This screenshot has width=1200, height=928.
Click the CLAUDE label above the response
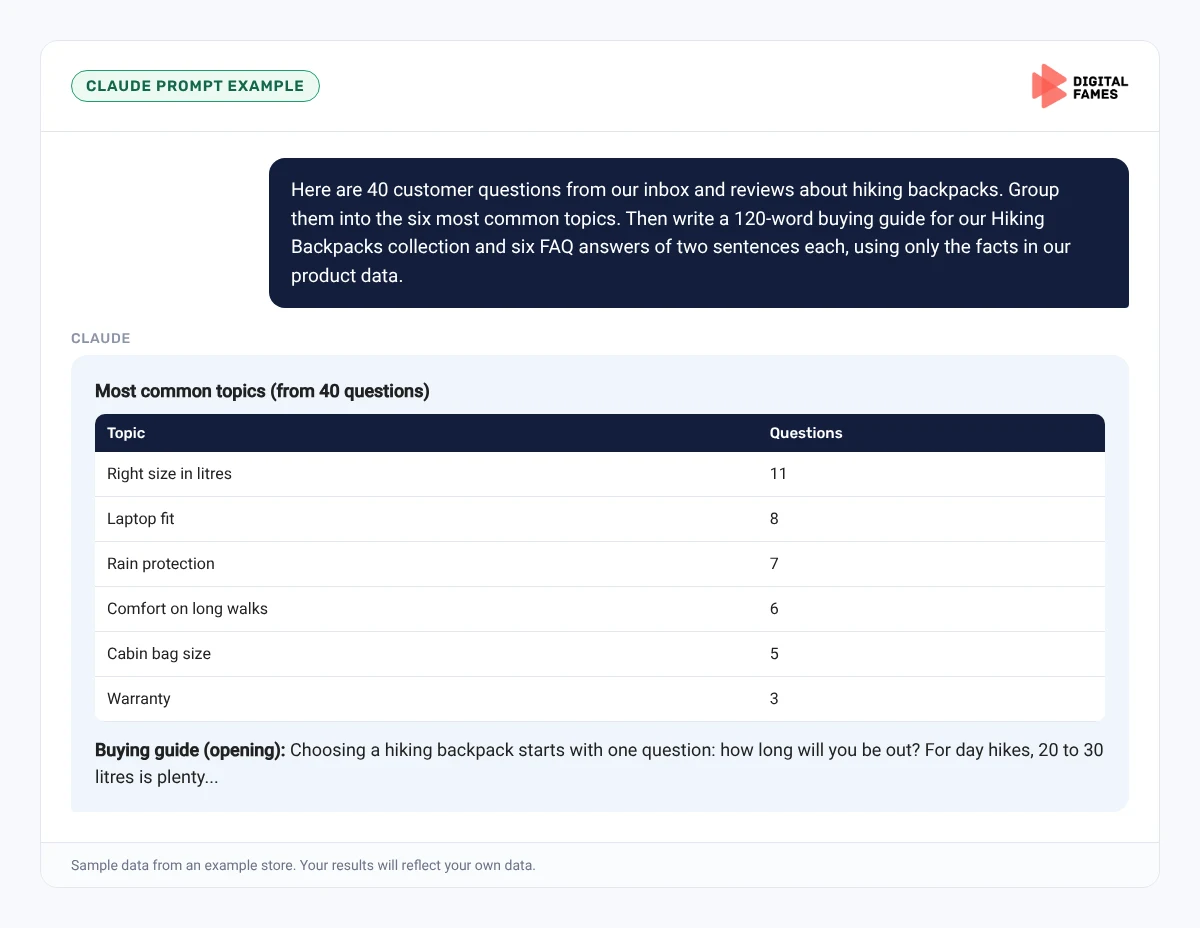click(101, 338)
